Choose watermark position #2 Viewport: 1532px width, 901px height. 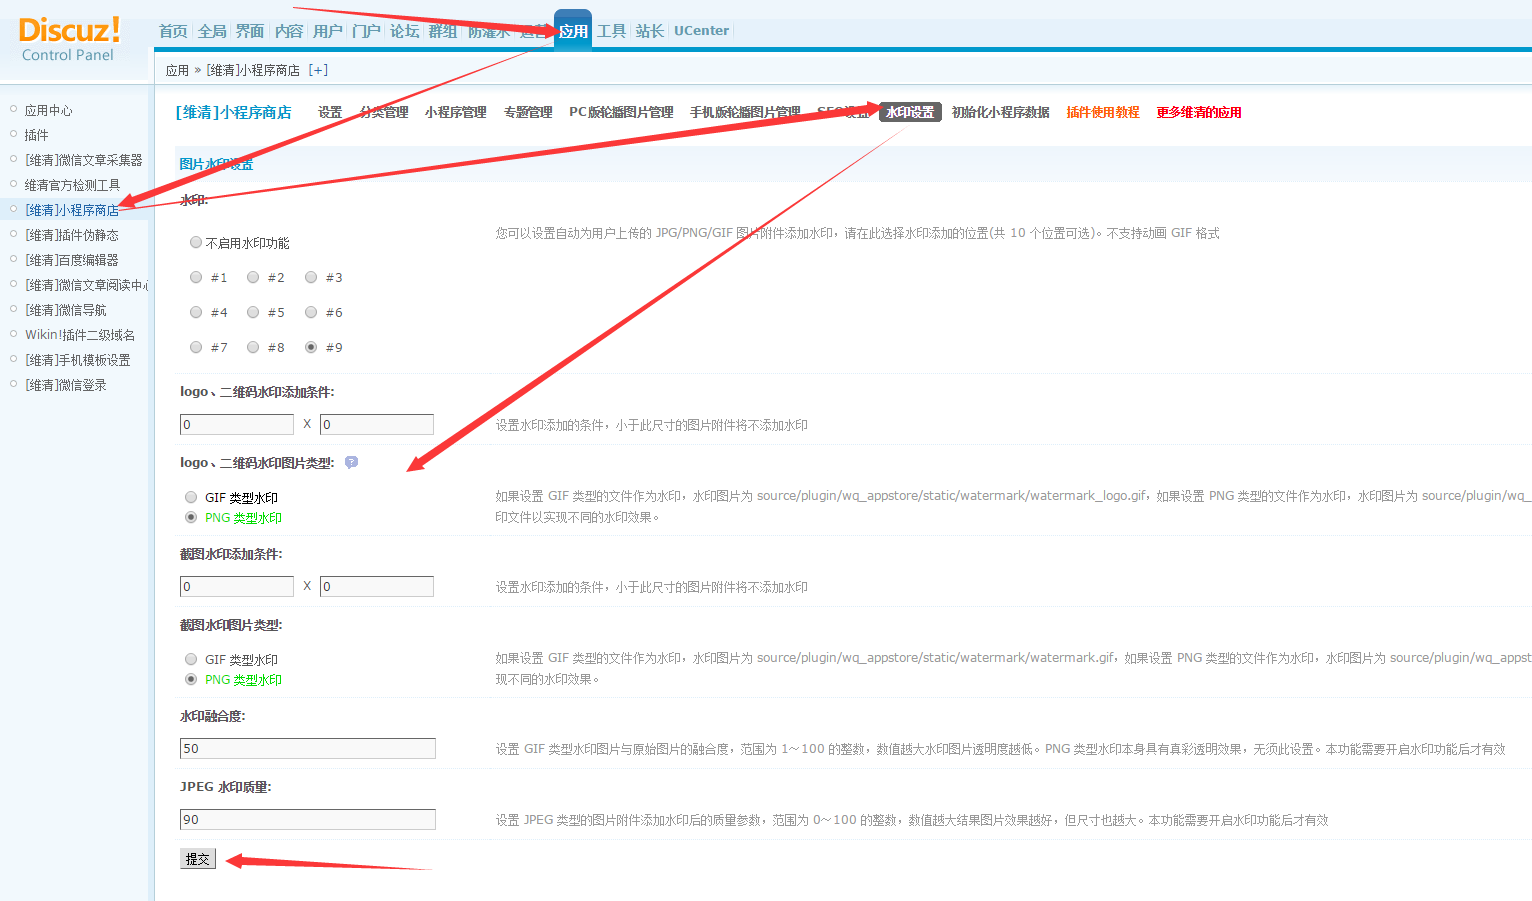click(253, 277)
